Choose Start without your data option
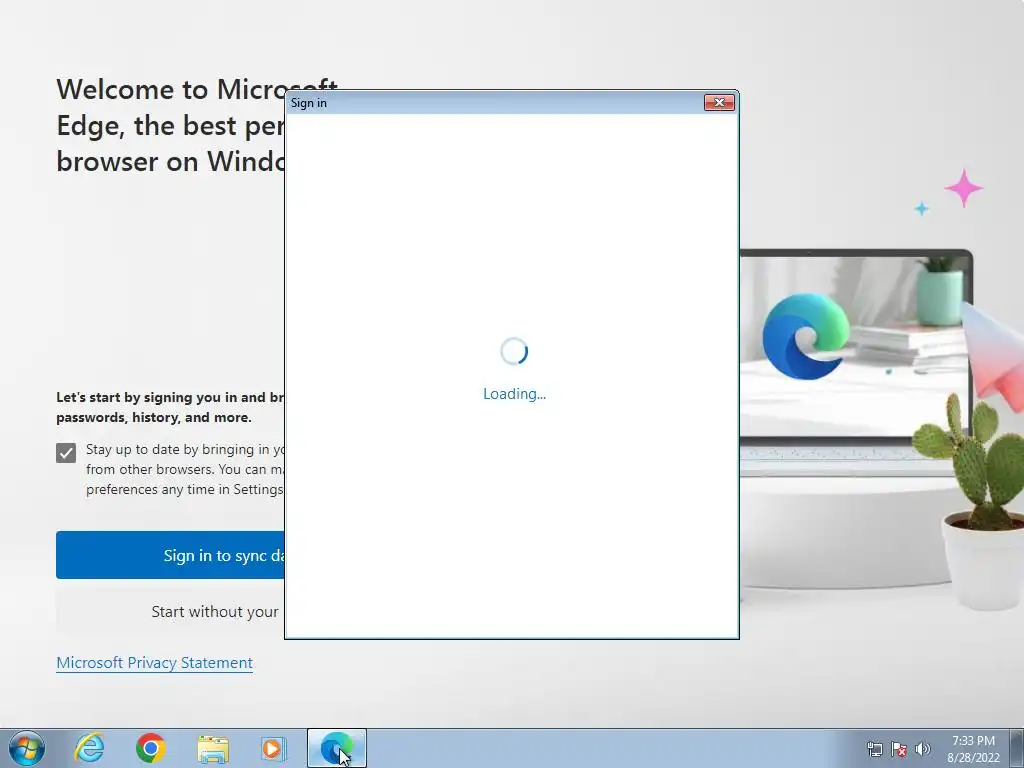 [170, 611]
